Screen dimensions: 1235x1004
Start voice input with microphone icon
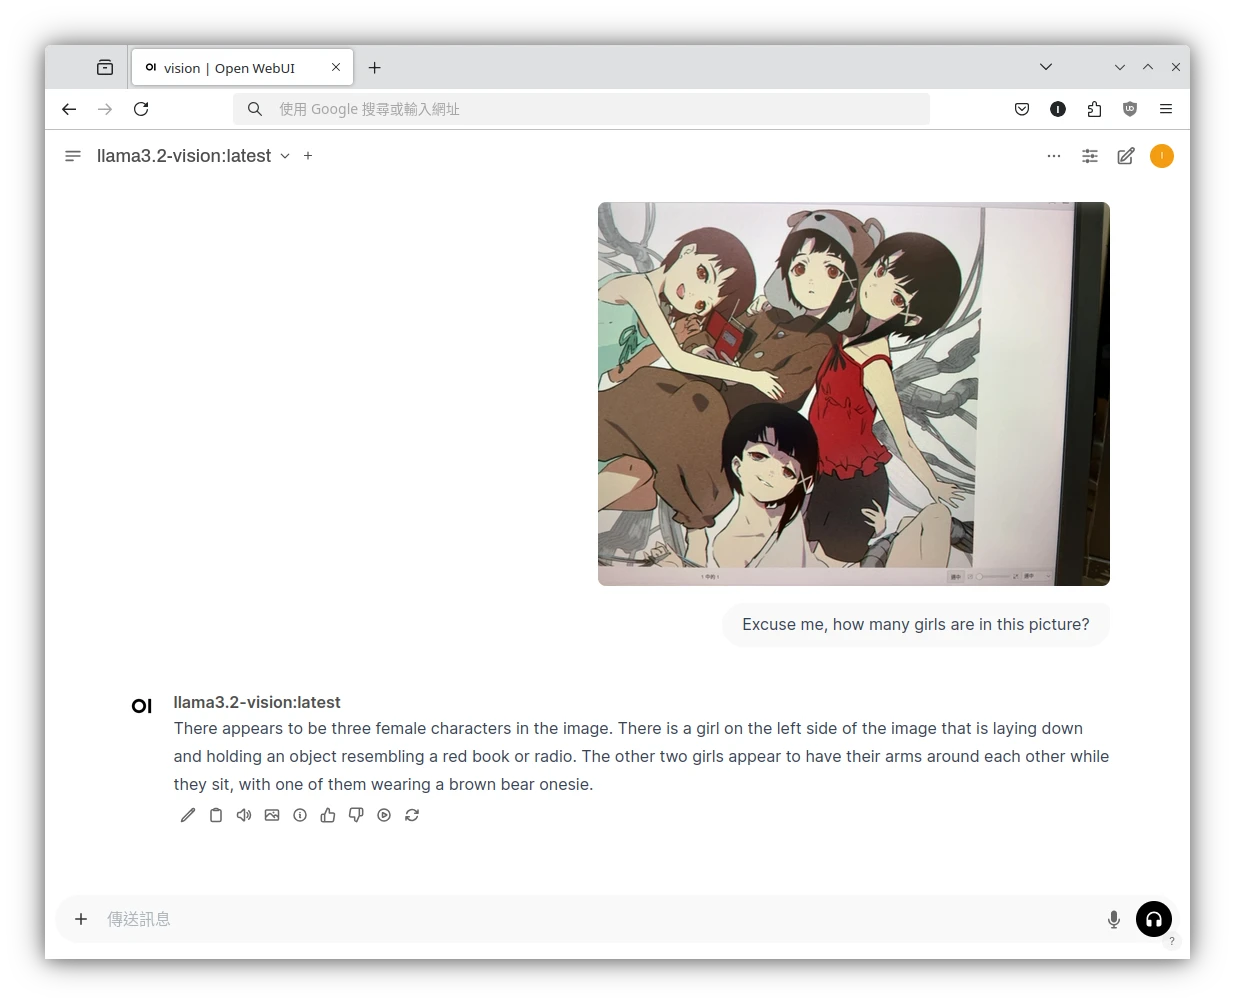[x=1114, y=919]
